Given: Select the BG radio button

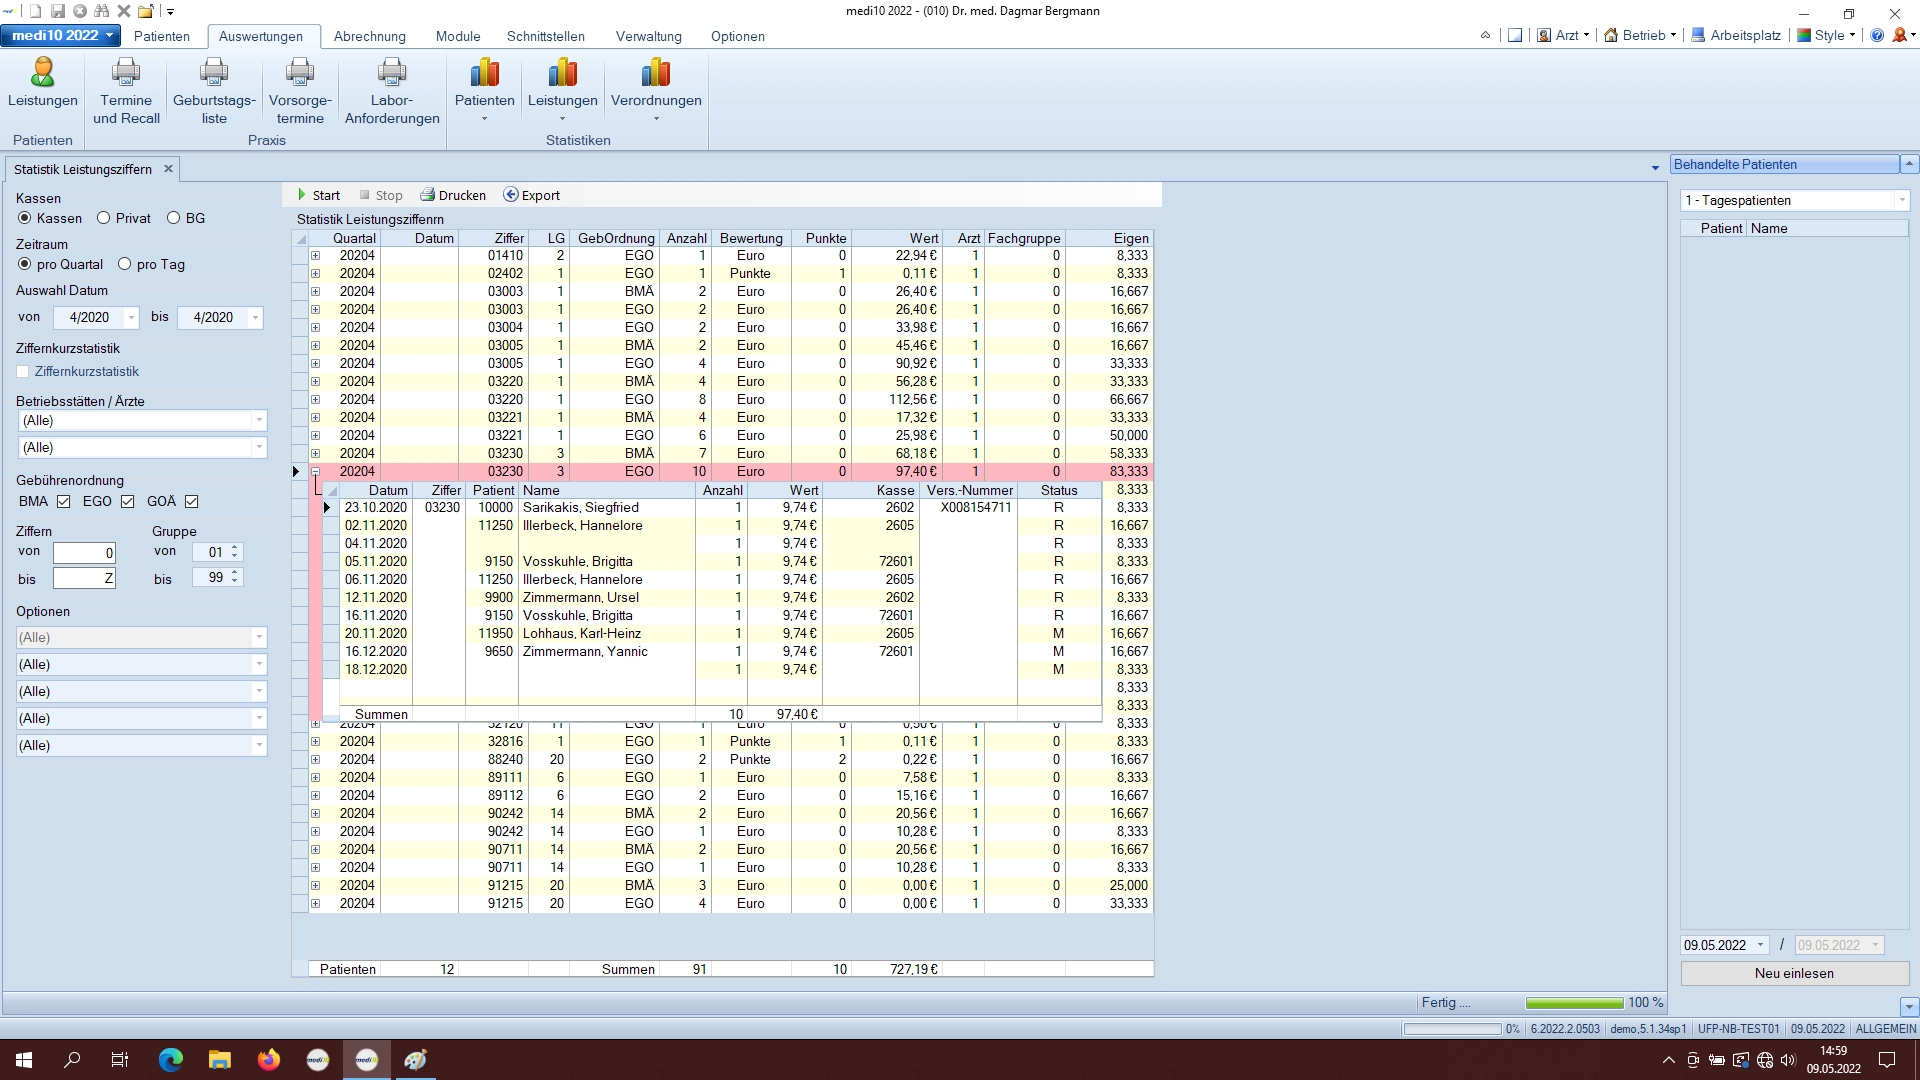Looking at the screenshot, I should (173, 218).
